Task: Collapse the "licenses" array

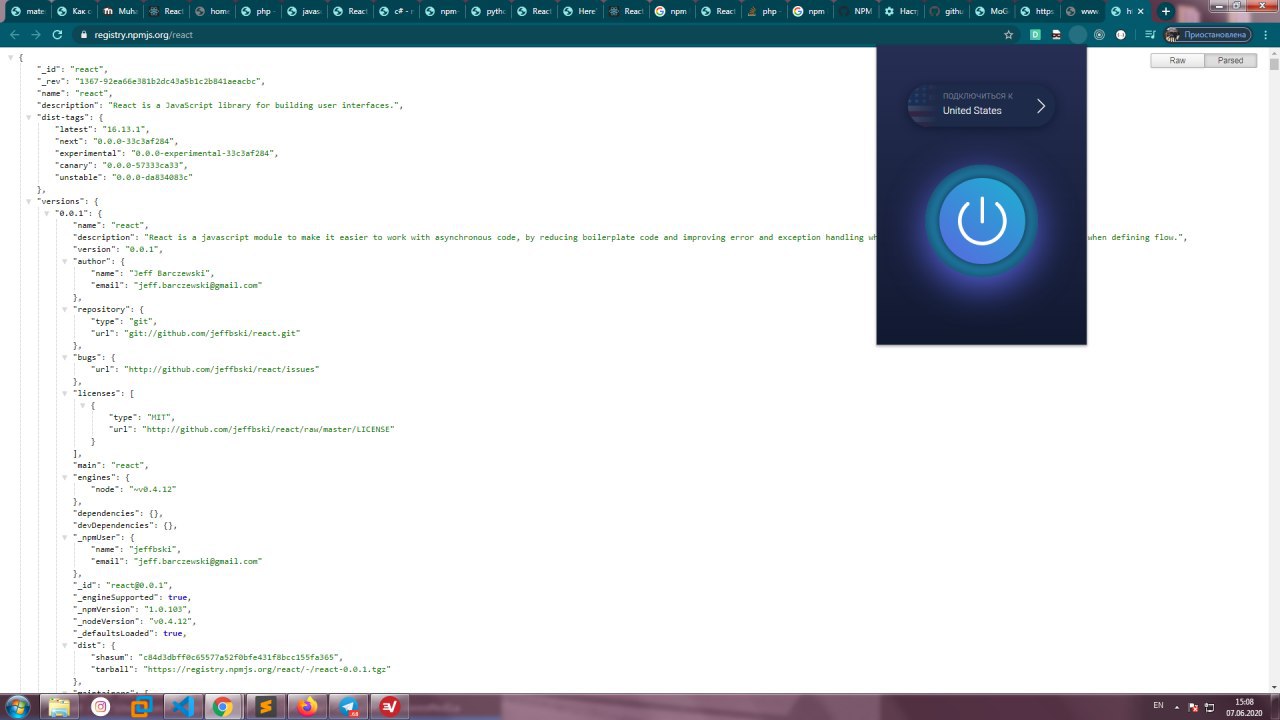Action: tap(64, 394)
